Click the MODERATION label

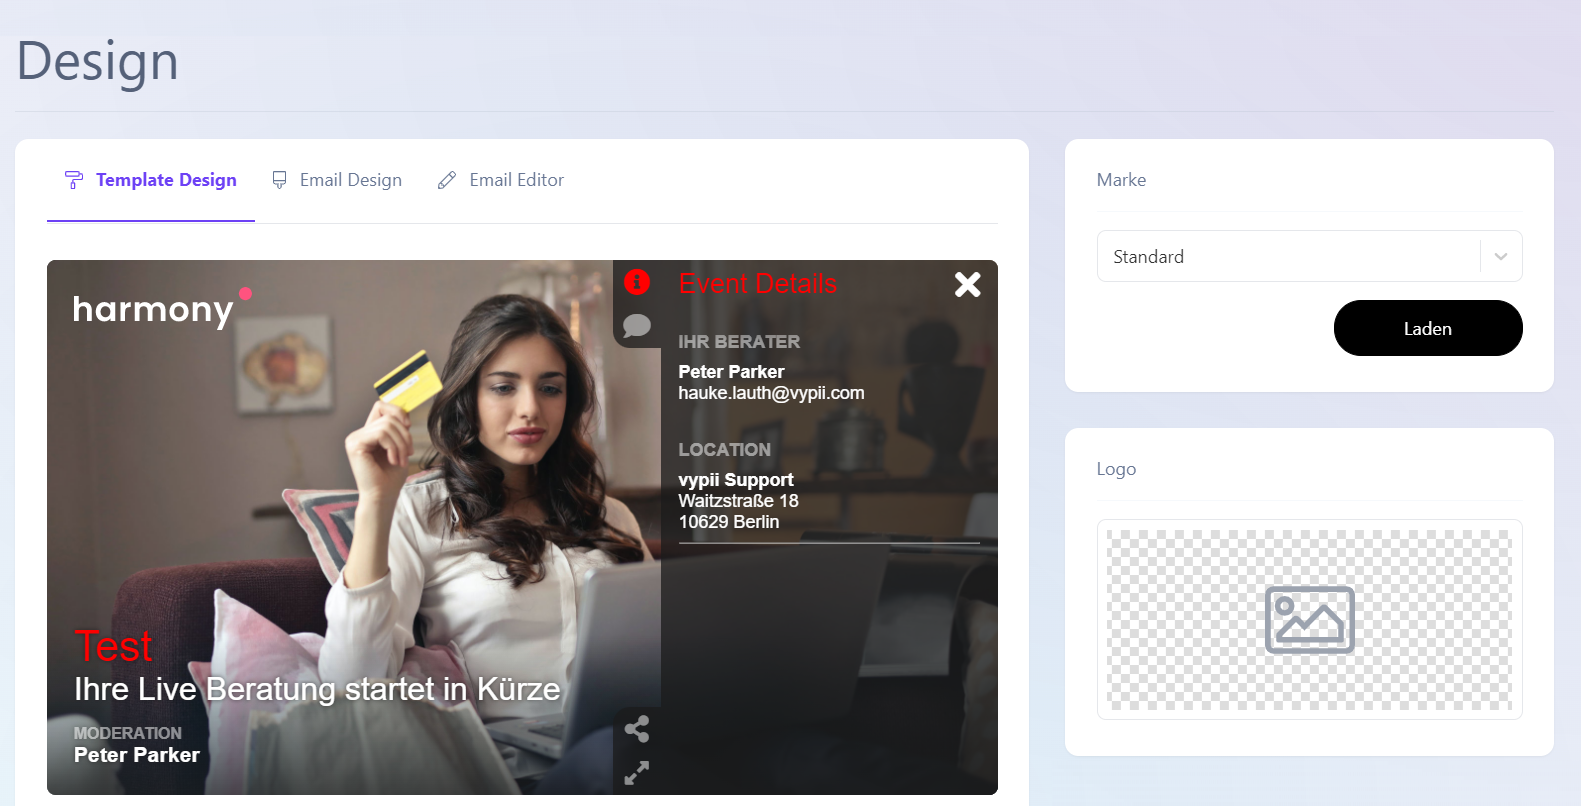coord(127,733)
